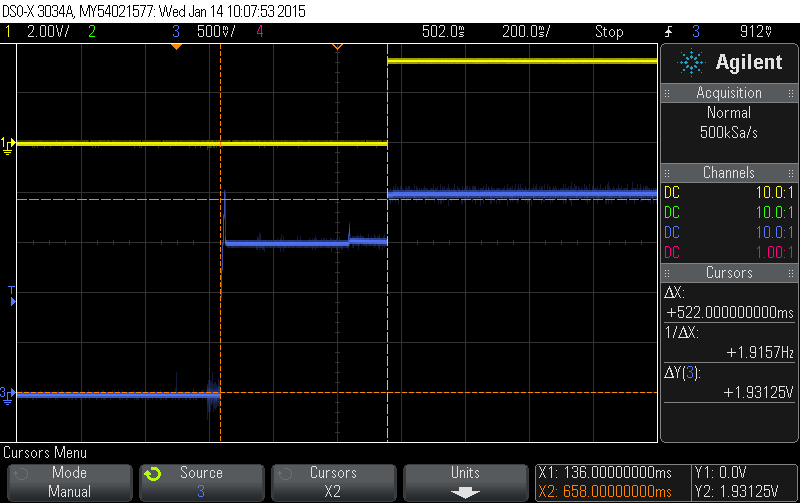Select the cursor Source 3 softkey
This screenshot has width=800, height=503.
[x=202, y=482]
